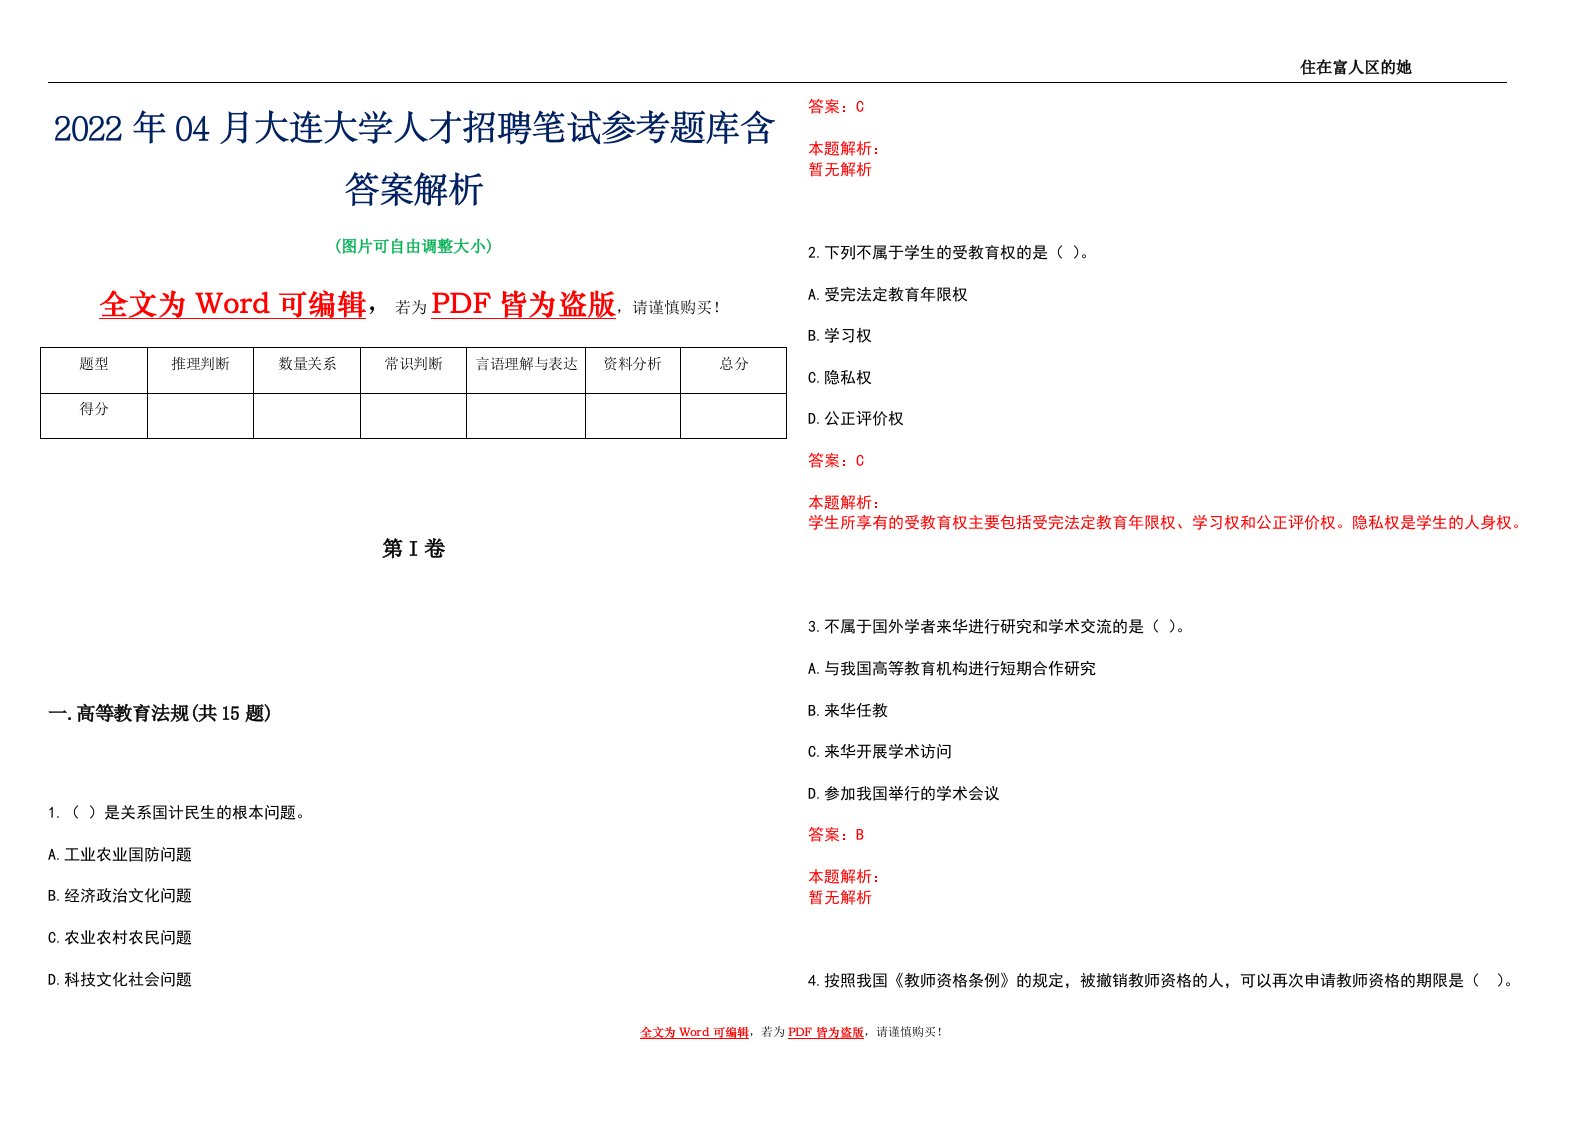The height and width of the screenshot is (1122, 1587).
Task: Click the subtitle line 答案解析
Action: click(414, 189)
